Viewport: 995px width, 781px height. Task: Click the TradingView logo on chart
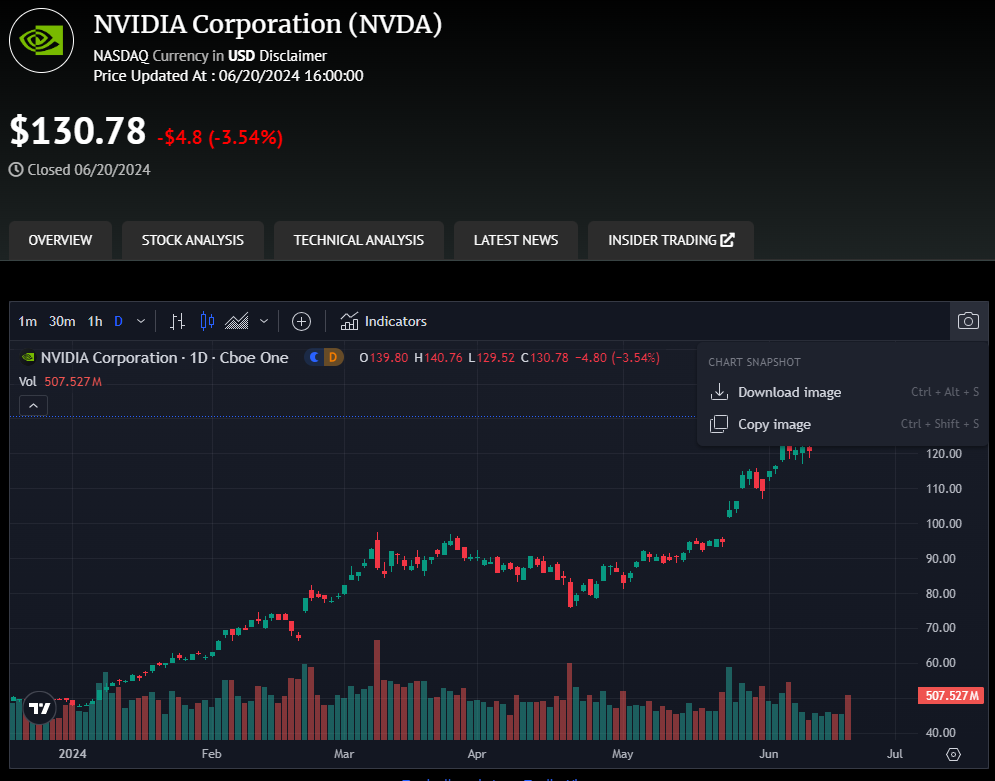pos(39,708)
